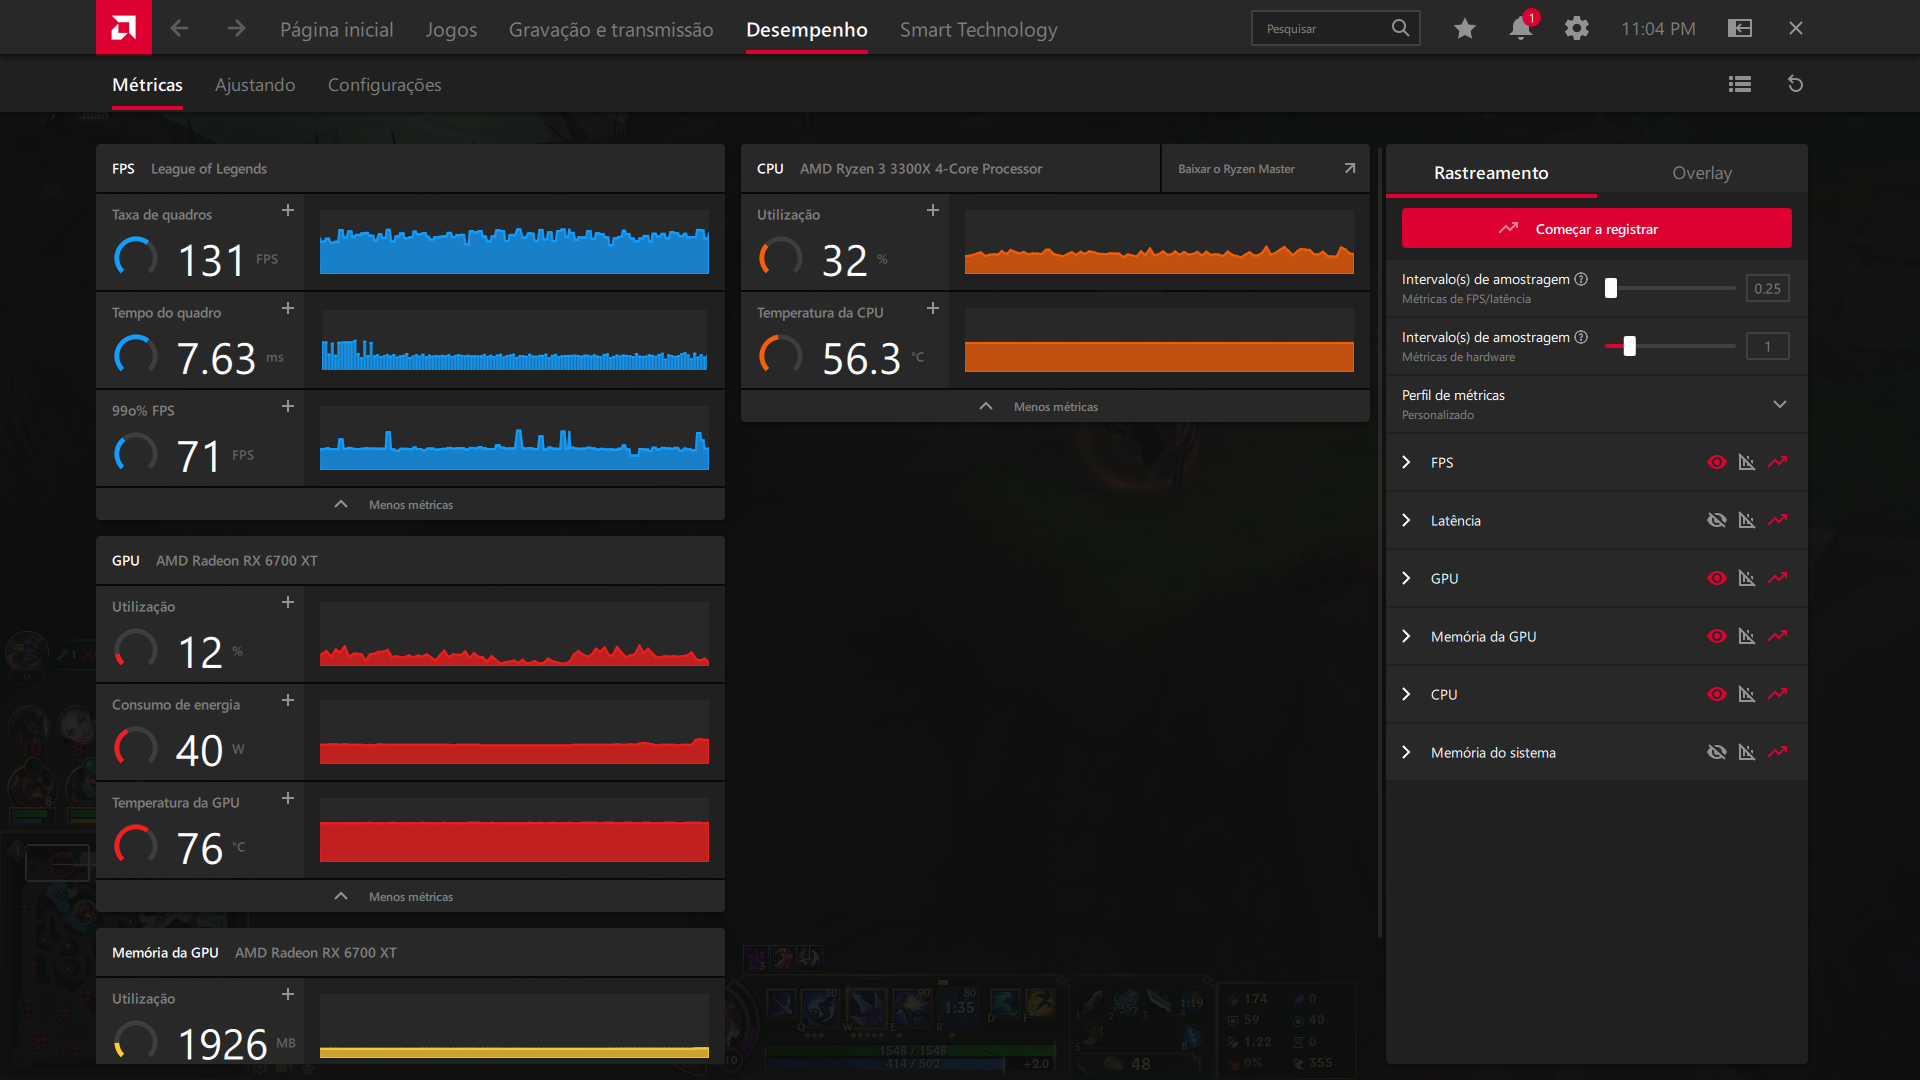Click the search magnifier icon
The width and height of the screenshot is (1920, 1080).
tap(1400, 28)
